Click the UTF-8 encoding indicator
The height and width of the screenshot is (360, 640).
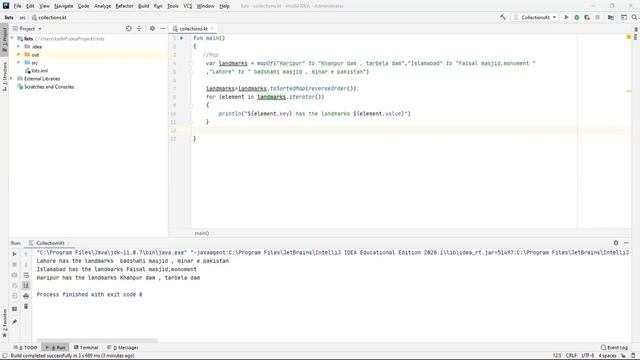tap(588, 356)
